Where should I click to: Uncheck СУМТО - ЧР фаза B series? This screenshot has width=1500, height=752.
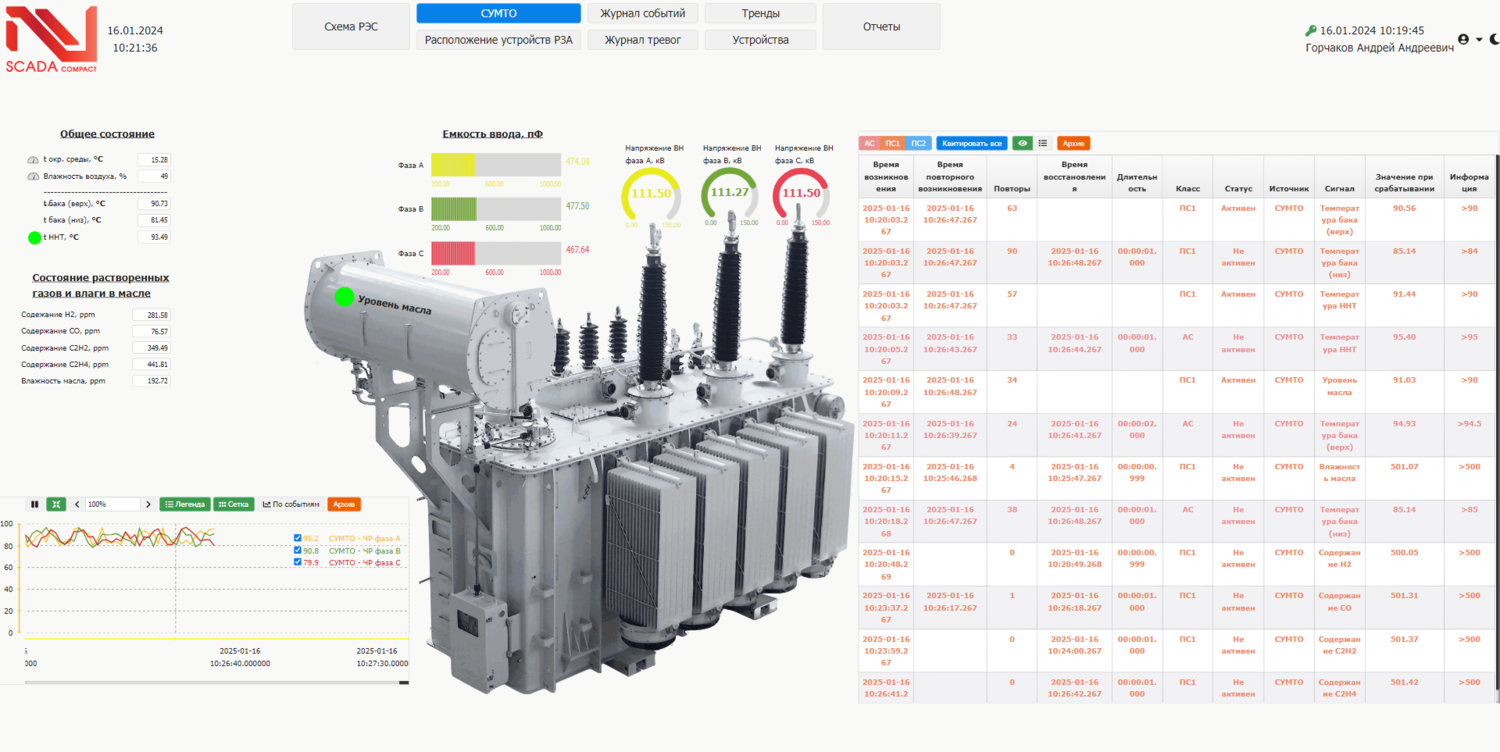coord(298,550)
